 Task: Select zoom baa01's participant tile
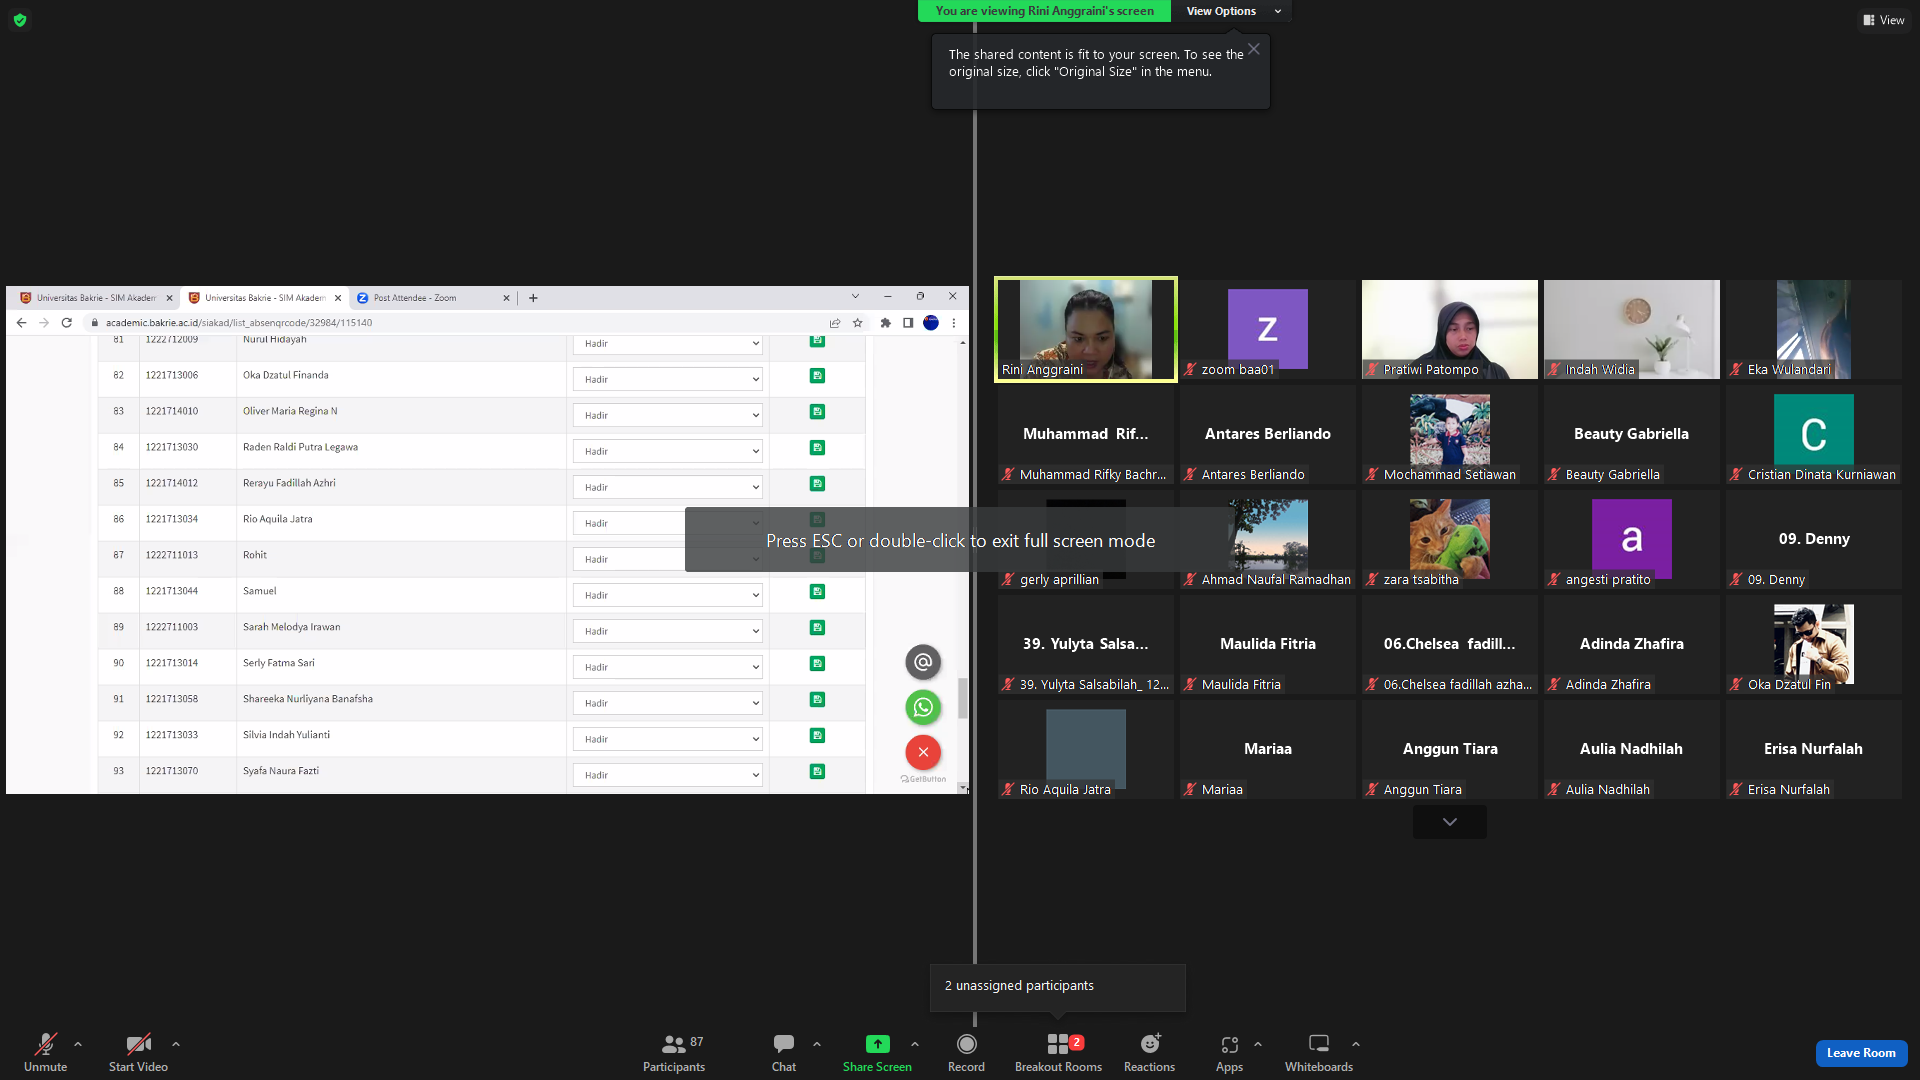(1268, 329)
